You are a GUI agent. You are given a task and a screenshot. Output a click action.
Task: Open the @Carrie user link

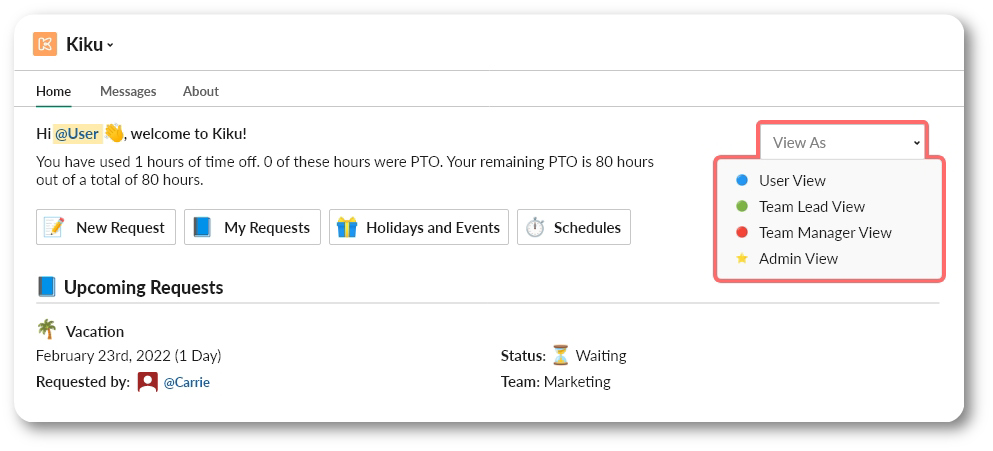186,383
